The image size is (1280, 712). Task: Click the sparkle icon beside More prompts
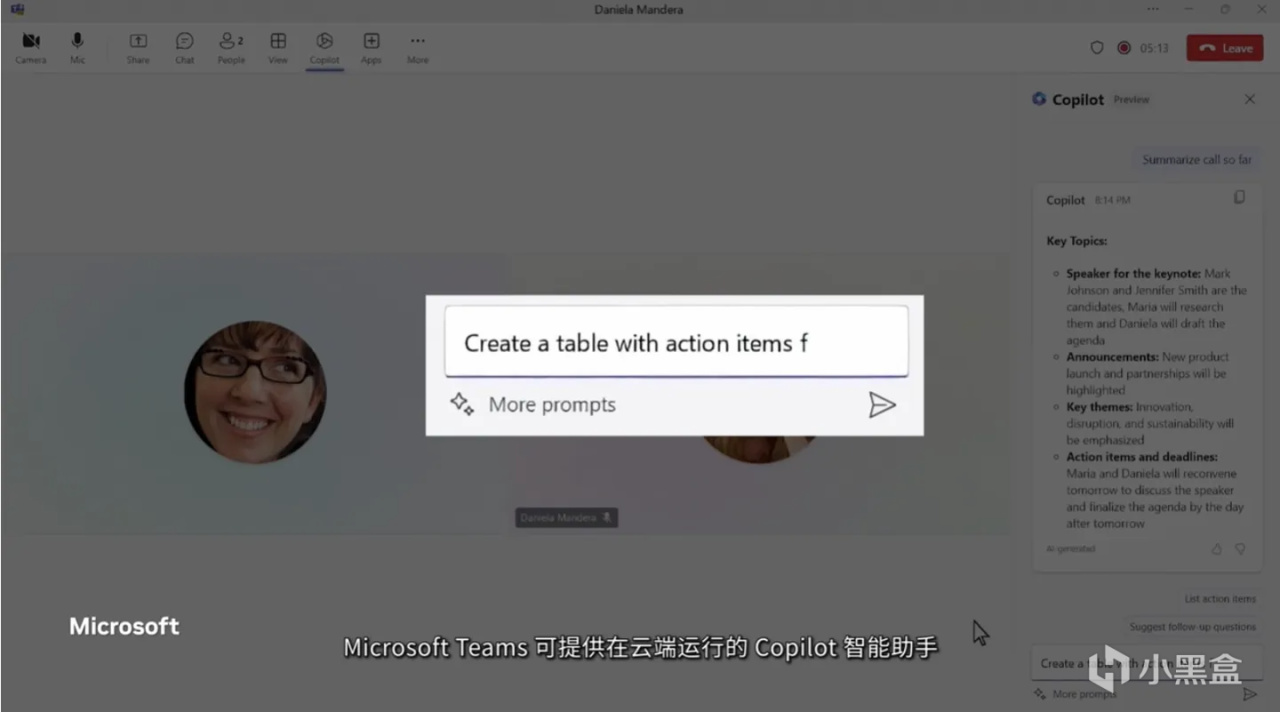coord(461,404)
